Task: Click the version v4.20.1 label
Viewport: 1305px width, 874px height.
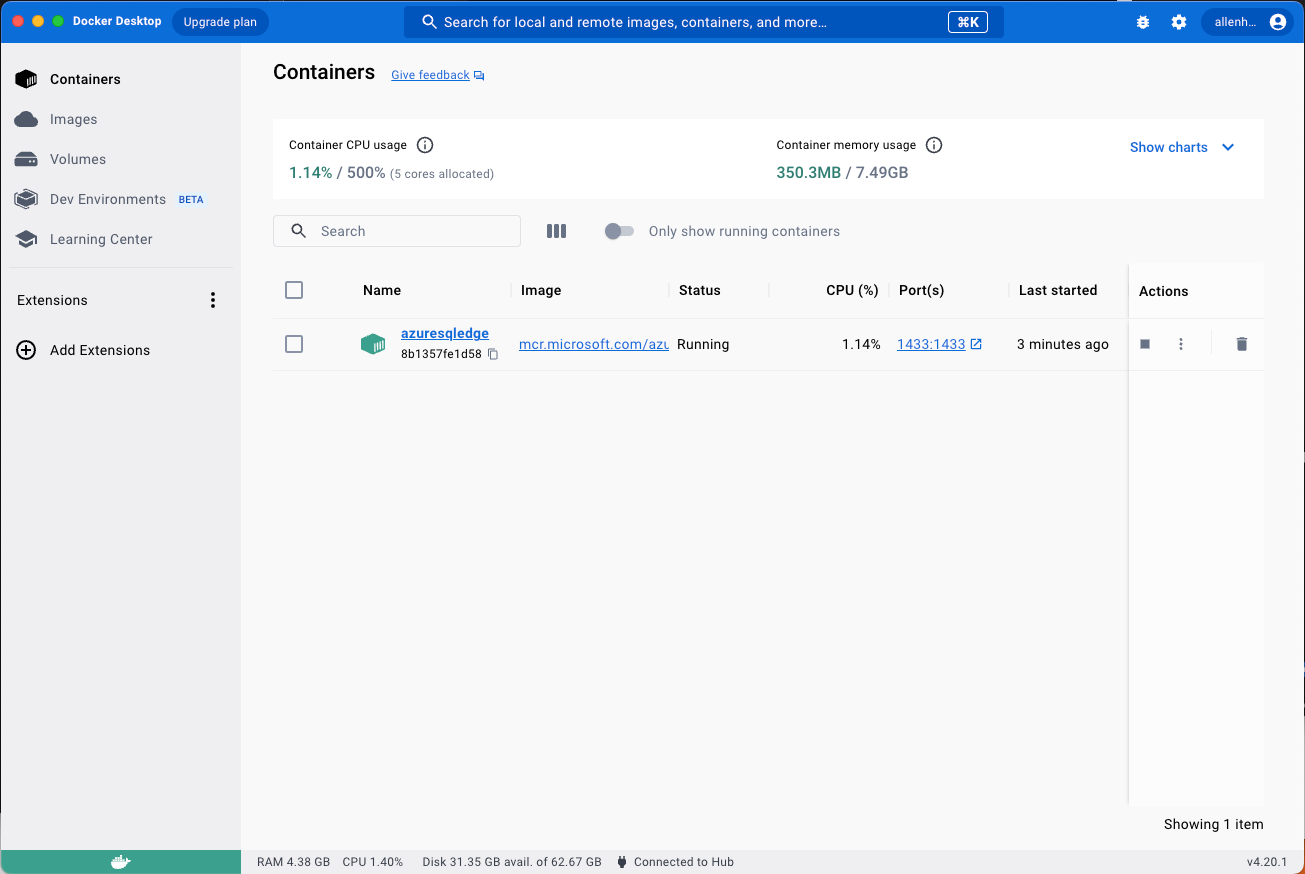Action: (1267, 862)
